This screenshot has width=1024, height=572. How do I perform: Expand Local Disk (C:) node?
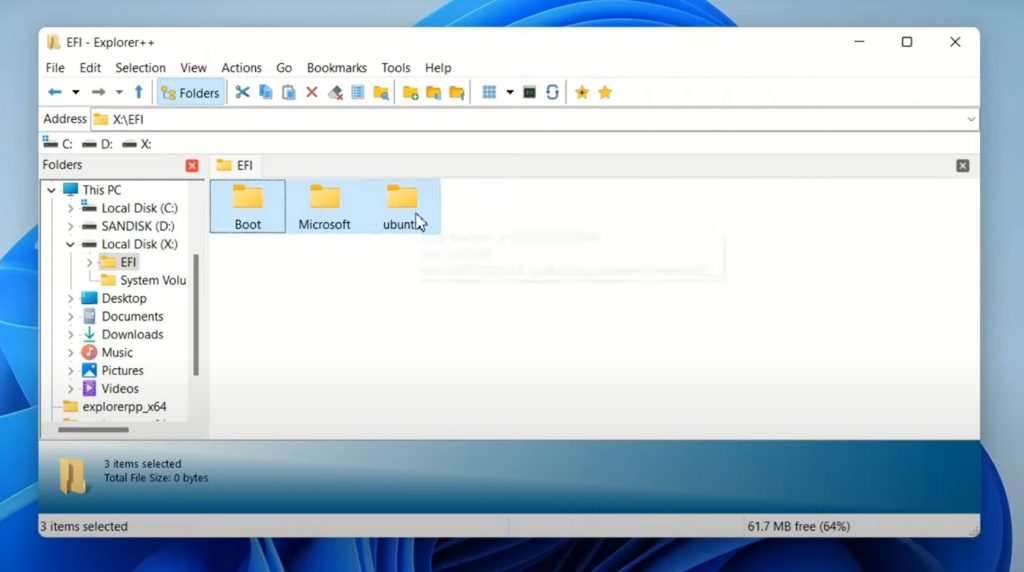(70, 208)
